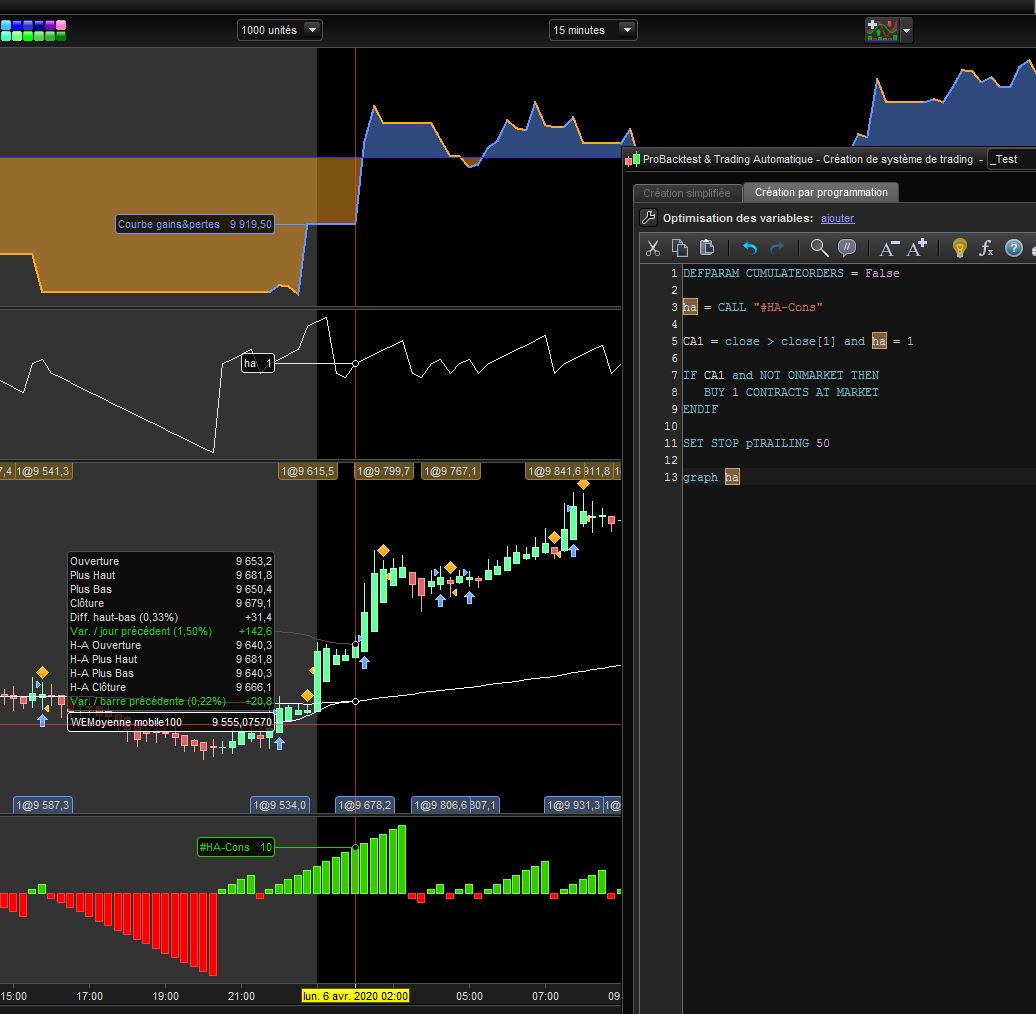Click the ajouter link
This screenshot has width=1036, height=1014.
[837, 218]
